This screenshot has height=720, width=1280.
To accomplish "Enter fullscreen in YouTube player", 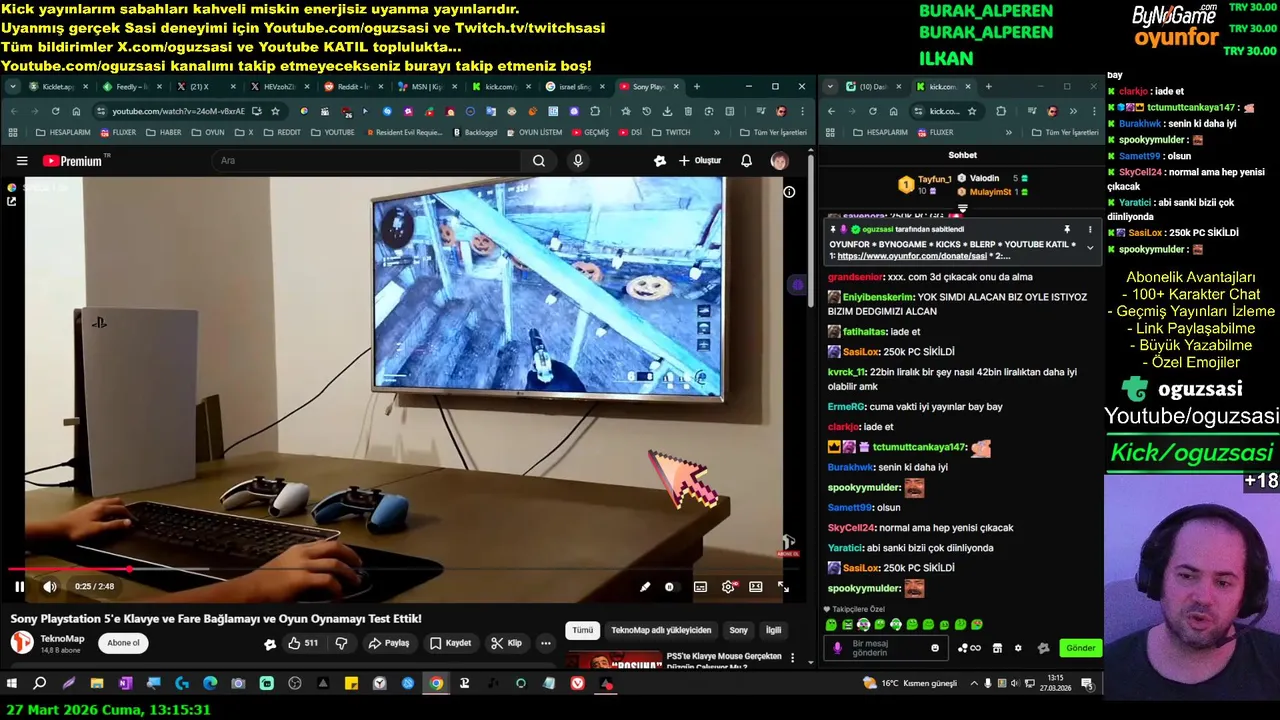I will point(783,587).
